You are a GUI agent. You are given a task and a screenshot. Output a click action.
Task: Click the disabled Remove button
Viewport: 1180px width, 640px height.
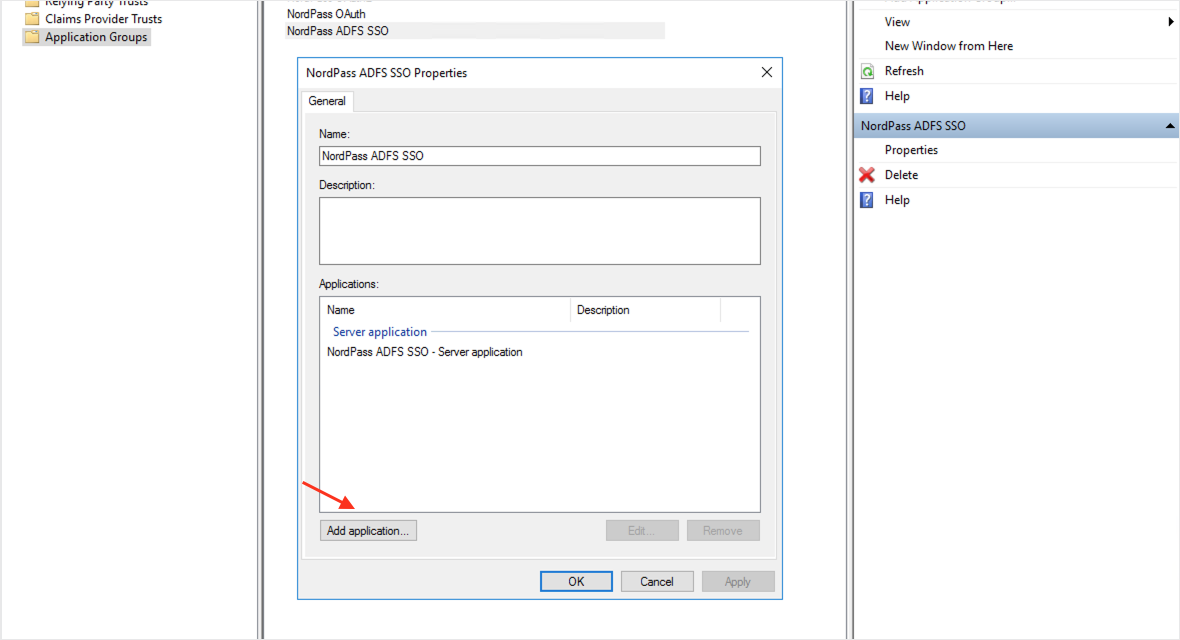point(722,531)
